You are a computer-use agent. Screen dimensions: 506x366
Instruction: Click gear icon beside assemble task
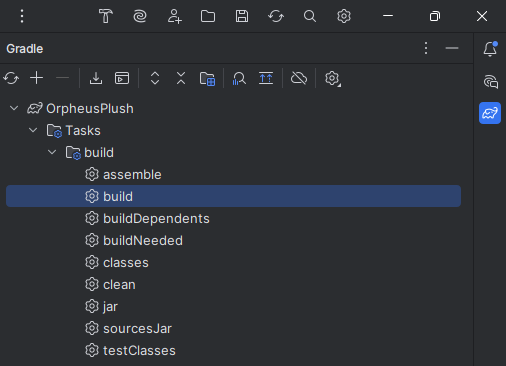coord(92,174)
